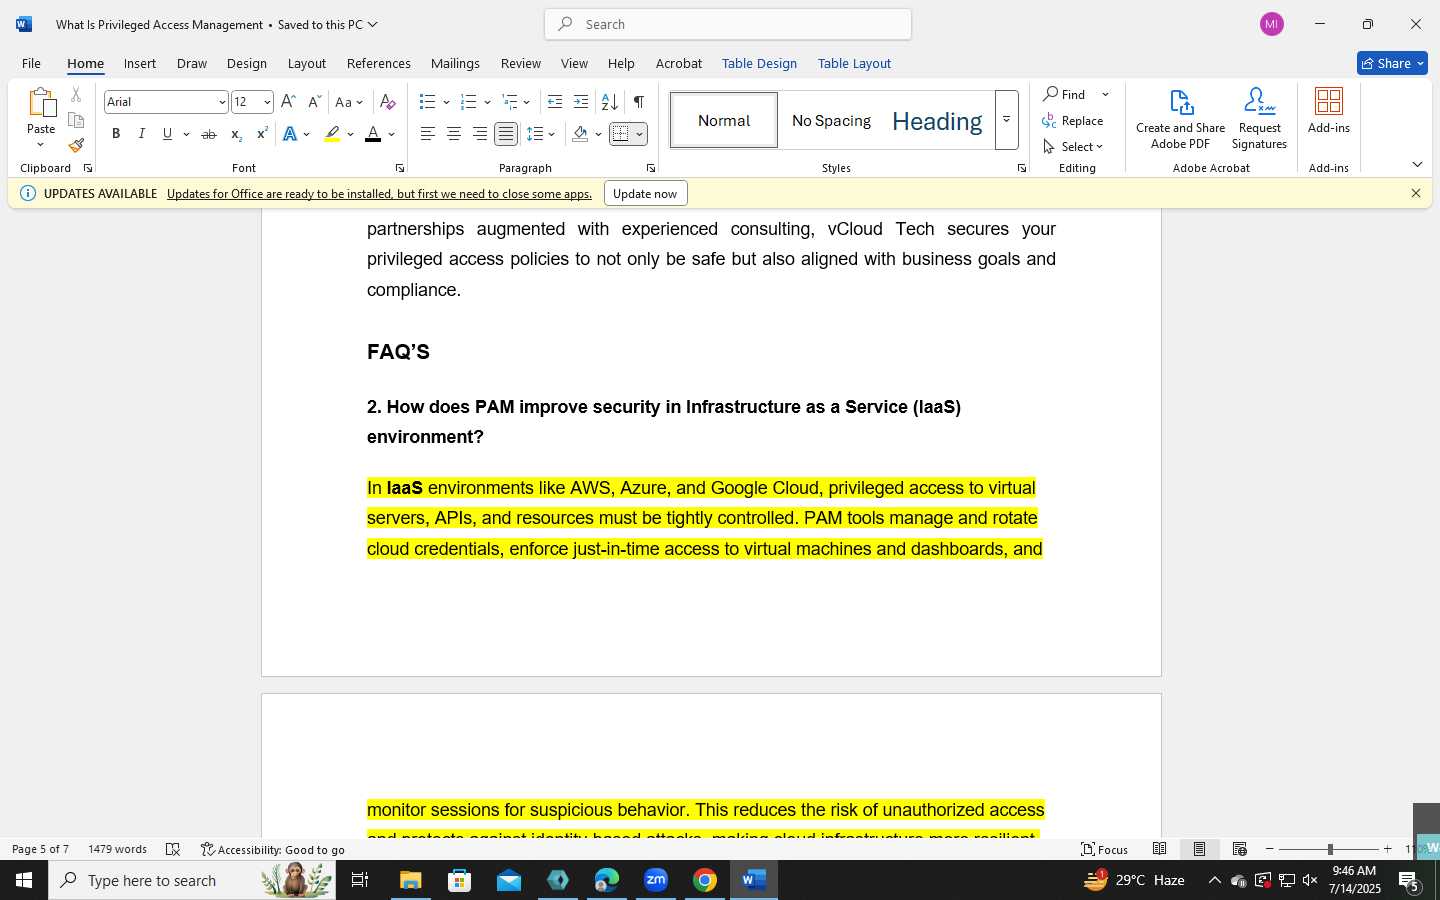Click Create and Share Adobe PDF icon
1440x900 pixels.
[1180, 118]
